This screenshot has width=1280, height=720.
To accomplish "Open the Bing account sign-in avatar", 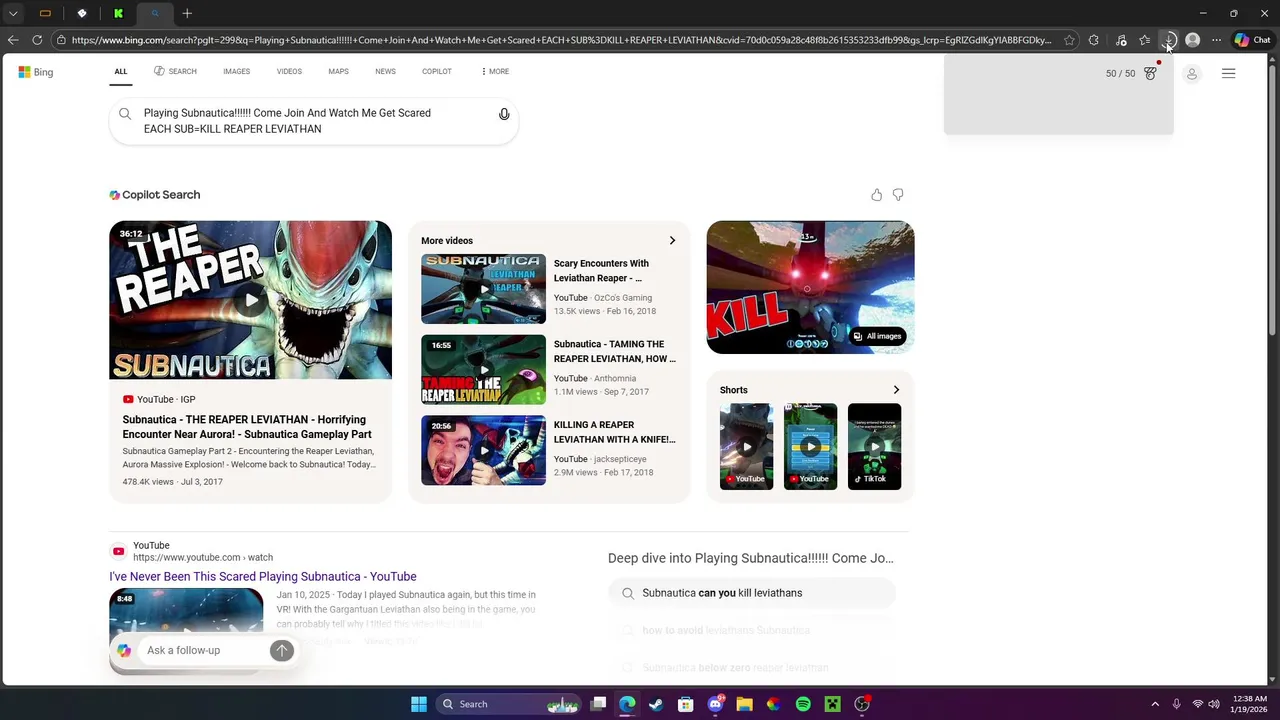I will click(x=1191, y=73).
